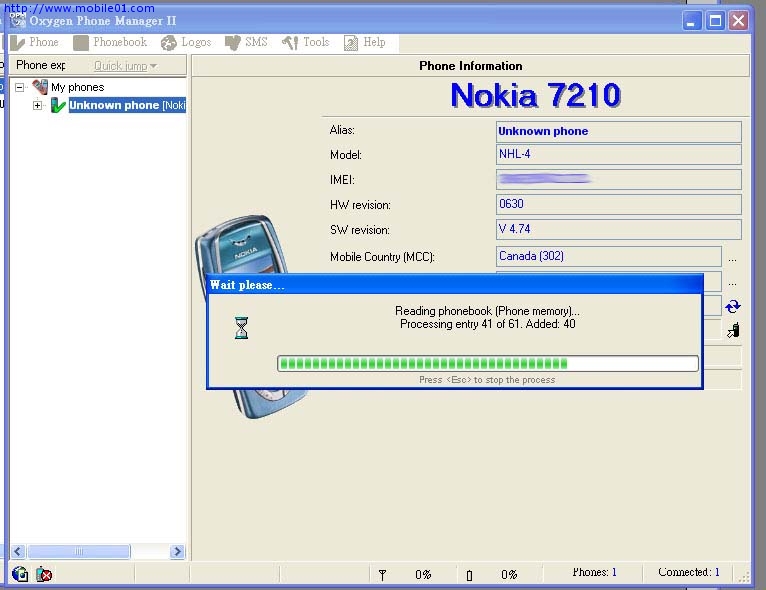This screenshot has width=766, height=590.
Task: Click the tree panel scroll right arrow
Action: [x=177, y=552]
